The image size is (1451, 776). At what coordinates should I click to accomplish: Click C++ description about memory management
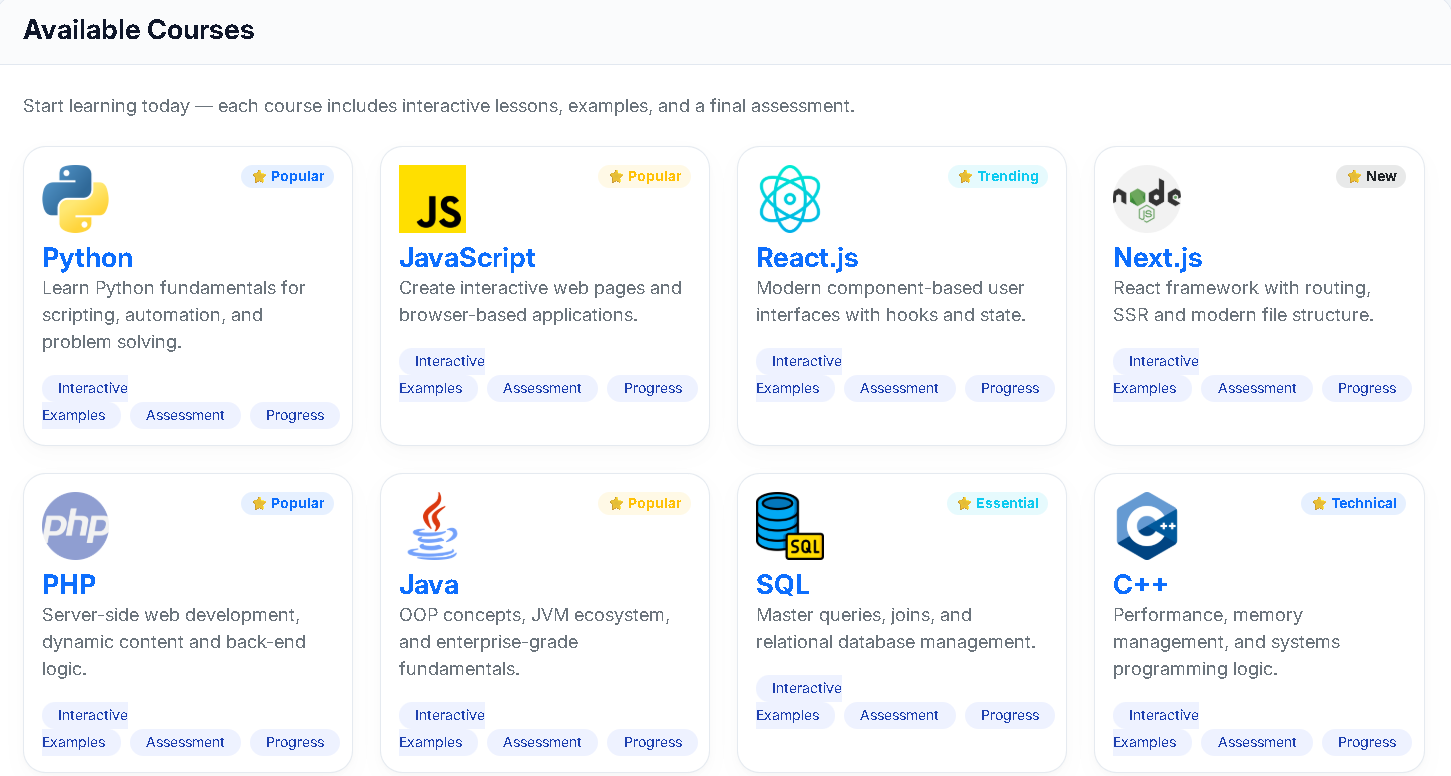point(1226,642)
